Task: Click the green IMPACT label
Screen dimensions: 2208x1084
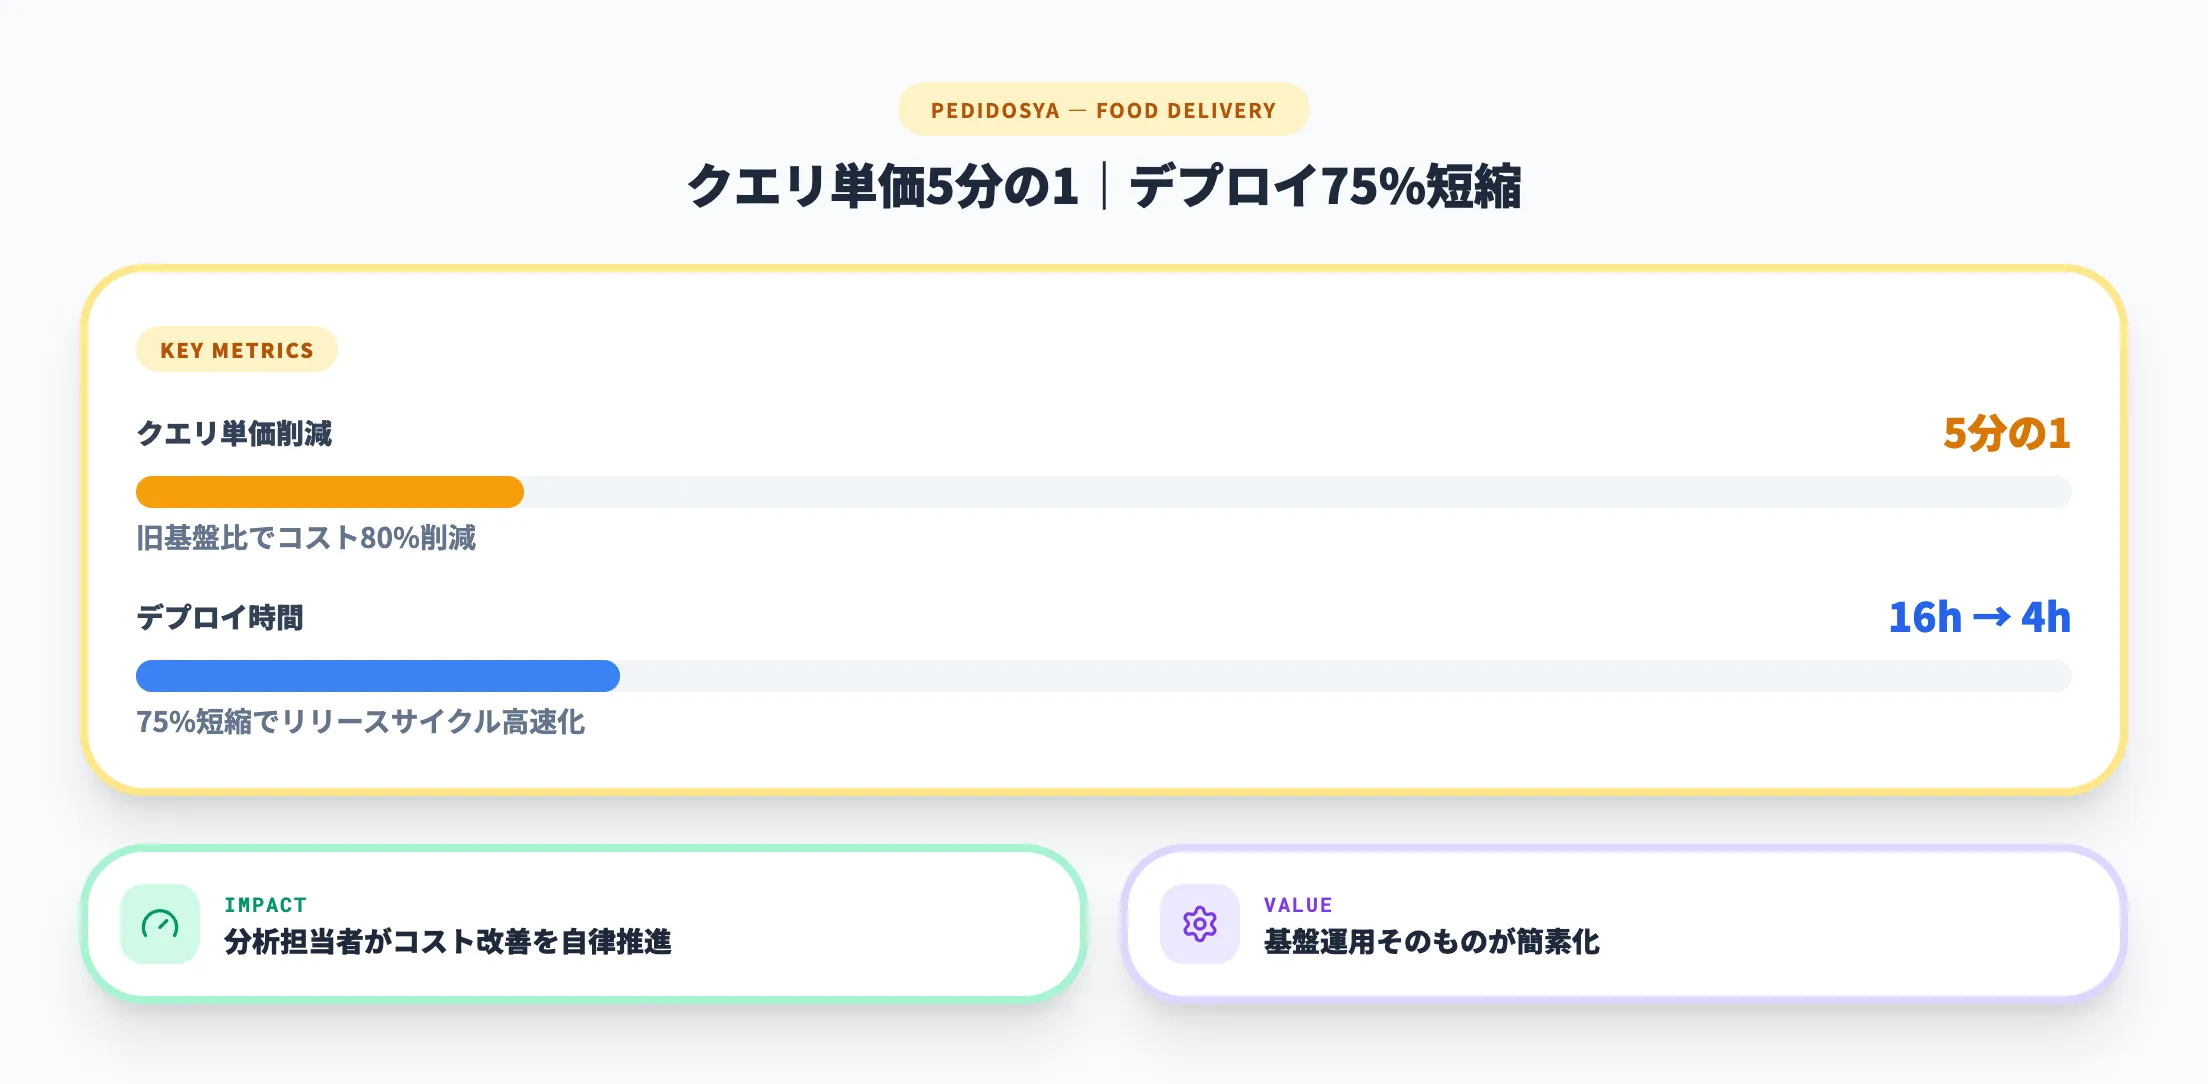Action: (x=265, y=905)
